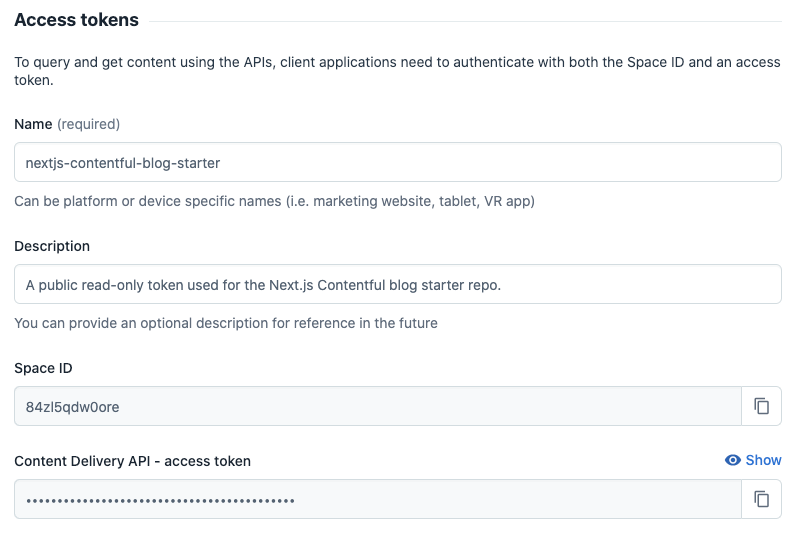This screenshot has height=540, width=800.
Task: Click the Space ID label
Action: pyautogui.click(x=43, y=368)
